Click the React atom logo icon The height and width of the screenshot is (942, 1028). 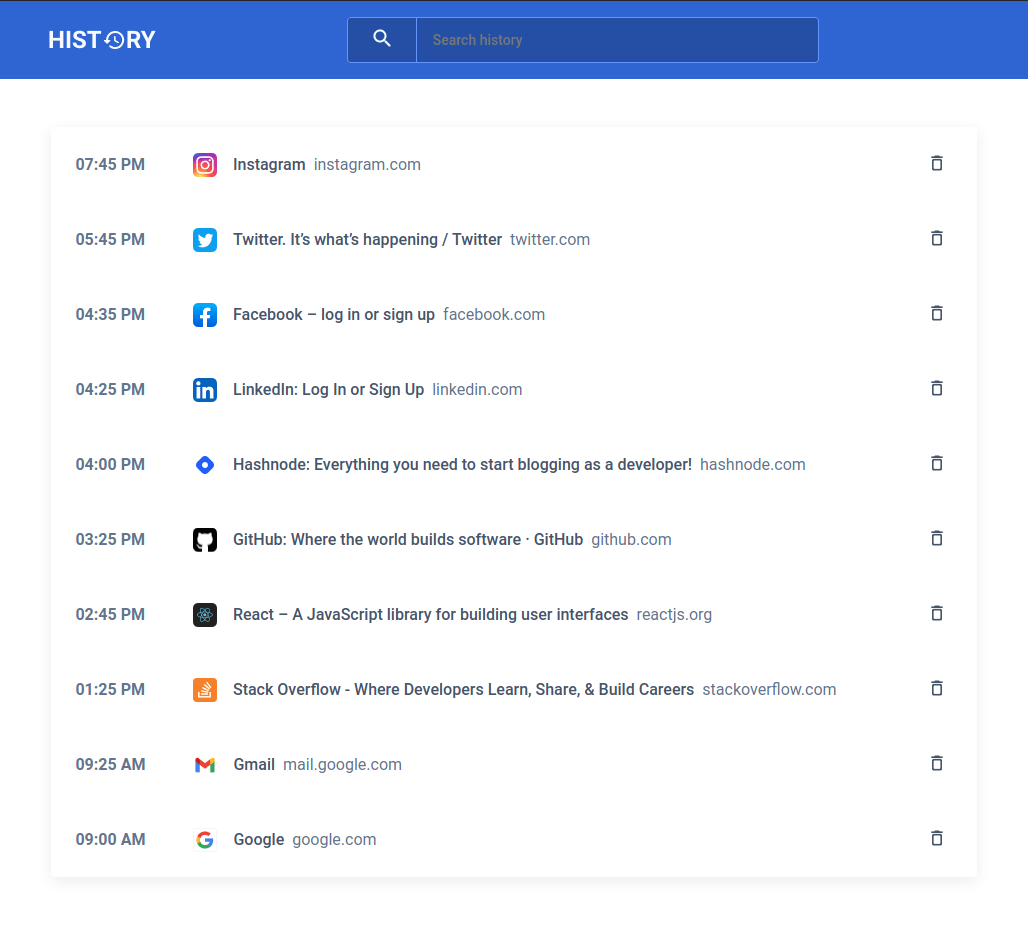pos(205,614)
